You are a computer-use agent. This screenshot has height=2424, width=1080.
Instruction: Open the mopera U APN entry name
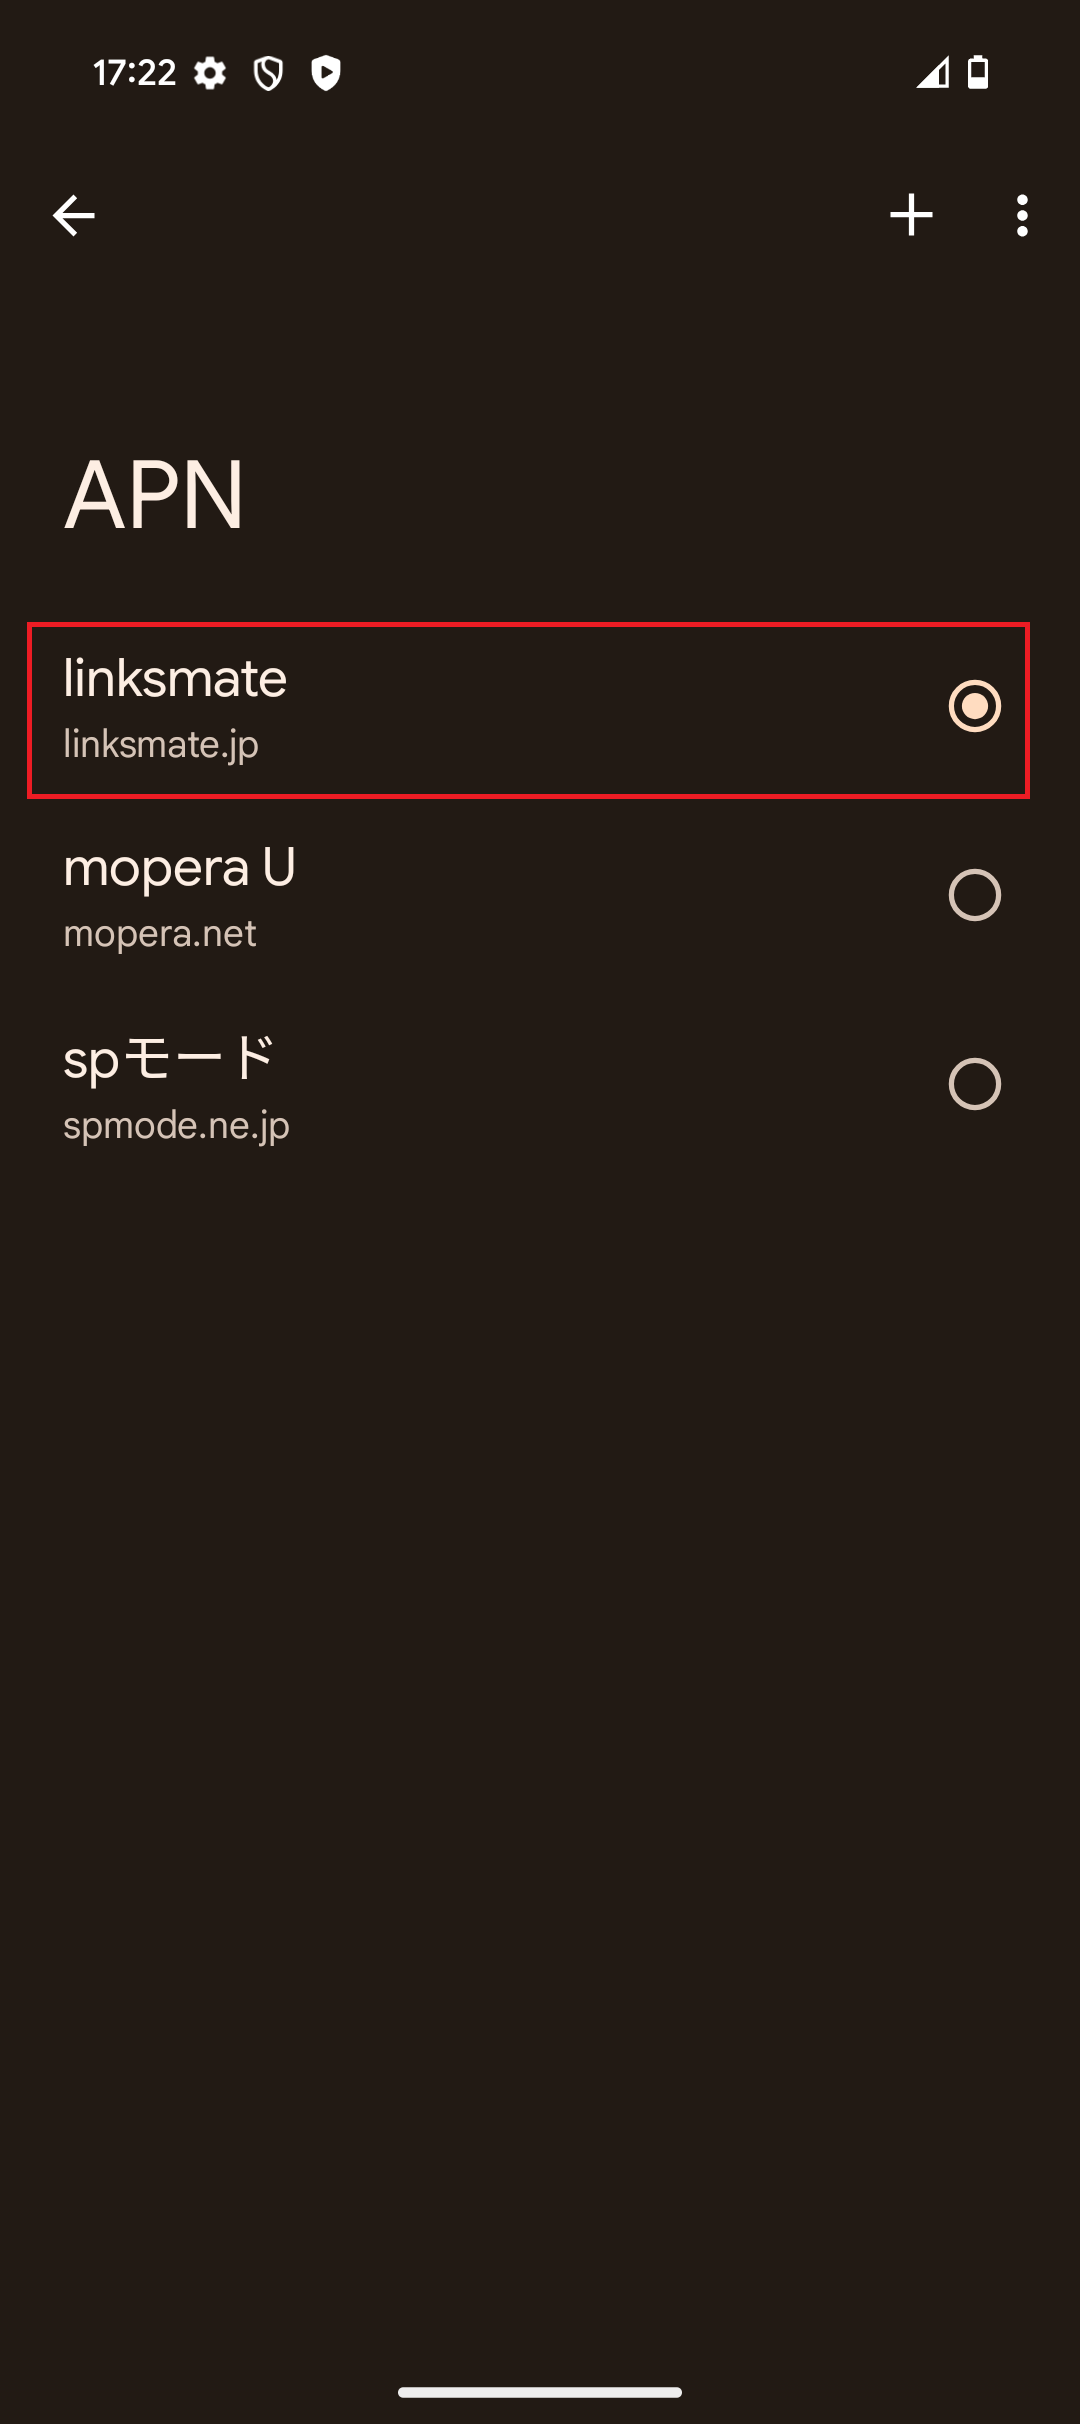pos(179,867)
